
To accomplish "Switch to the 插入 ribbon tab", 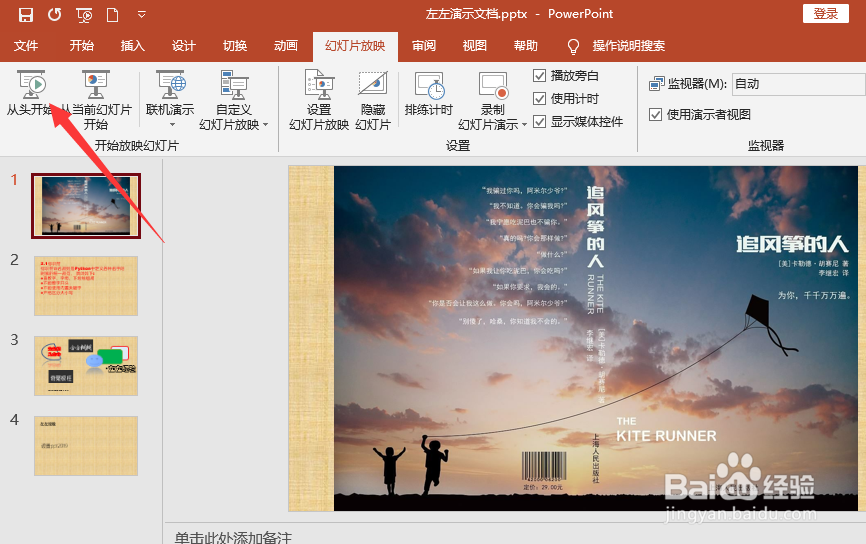I will tap(133, 46).
